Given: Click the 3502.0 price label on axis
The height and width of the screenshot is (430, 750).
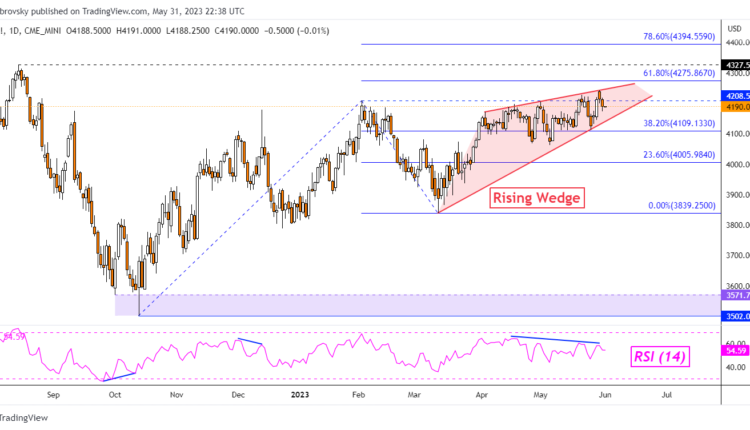Looking at the screenshot, I should click(735, 317).
